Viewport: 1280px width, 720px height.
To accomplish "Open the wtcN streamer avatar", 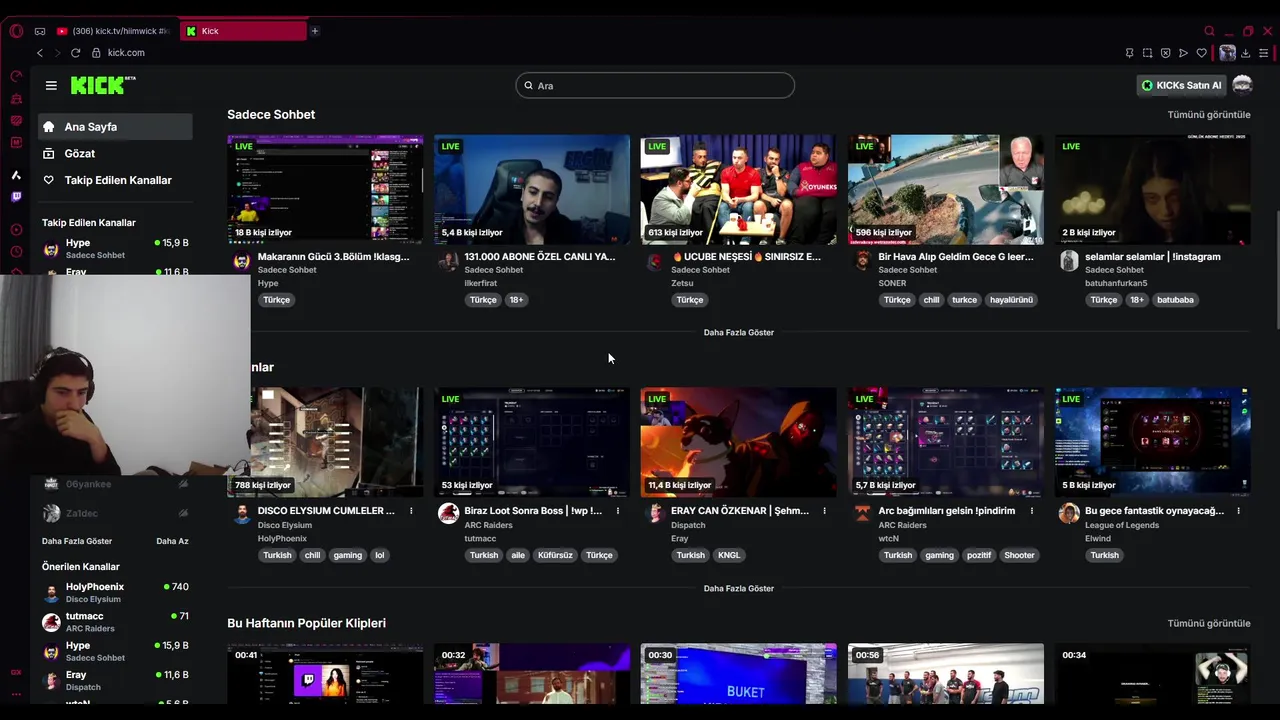I will (x=862, y=513).
